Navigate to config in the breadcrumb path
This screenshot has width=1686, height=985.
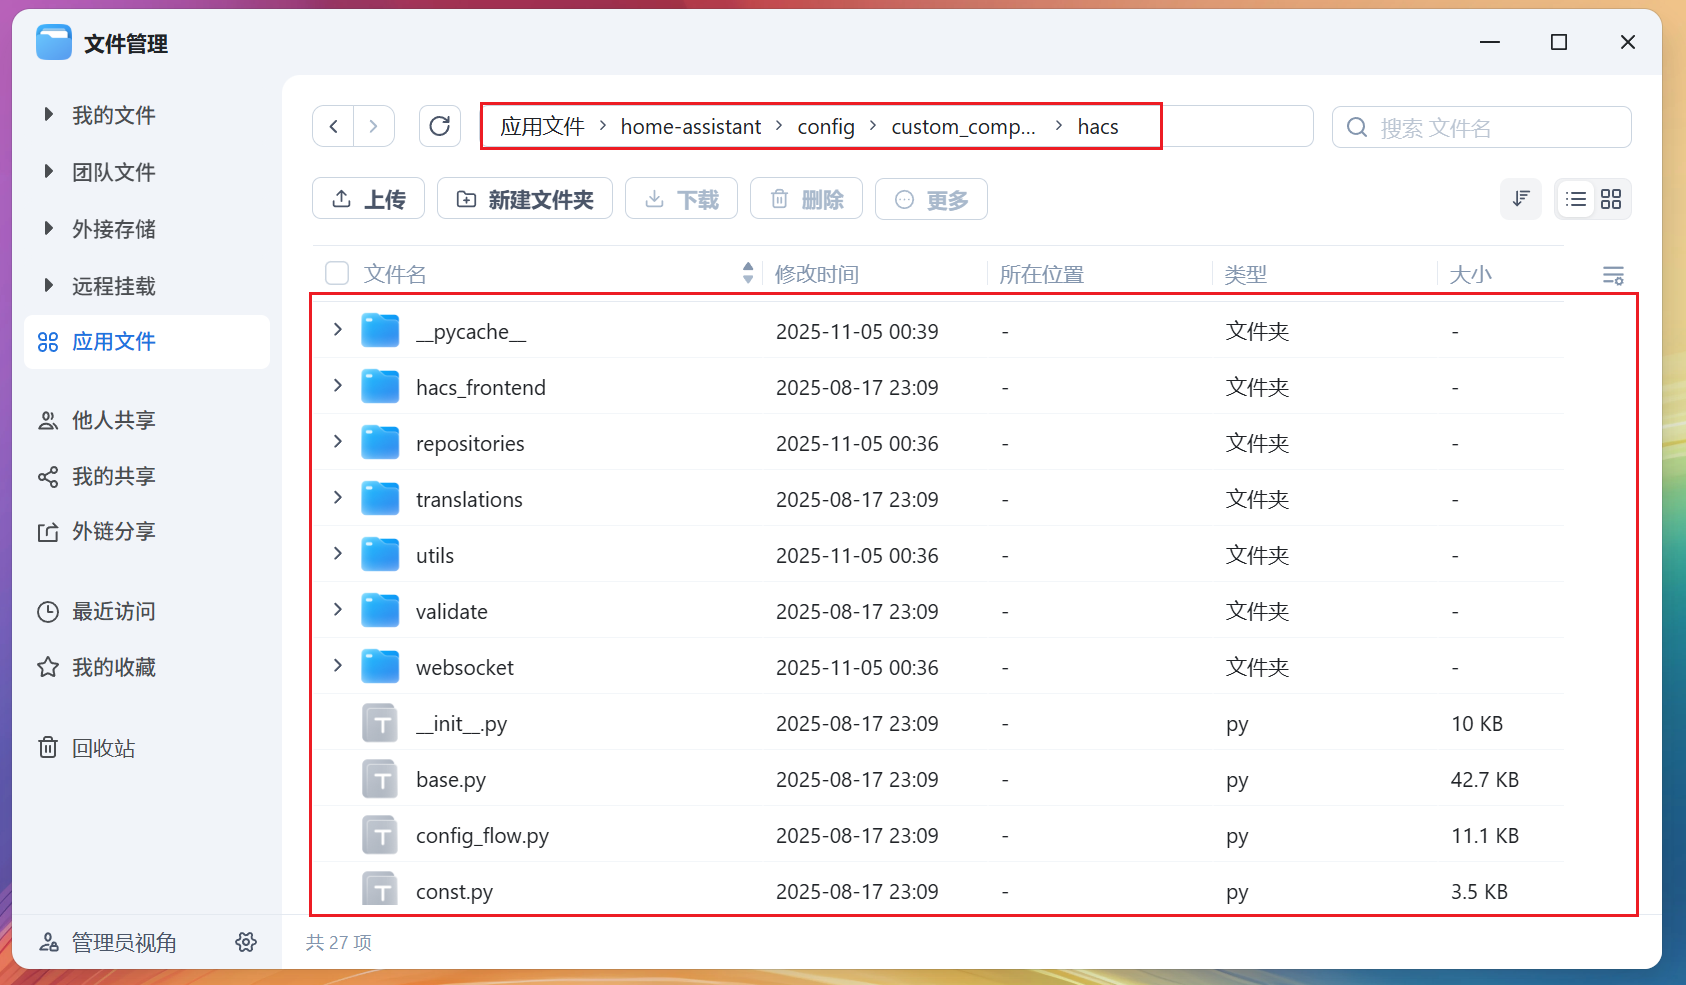point(825,127)
